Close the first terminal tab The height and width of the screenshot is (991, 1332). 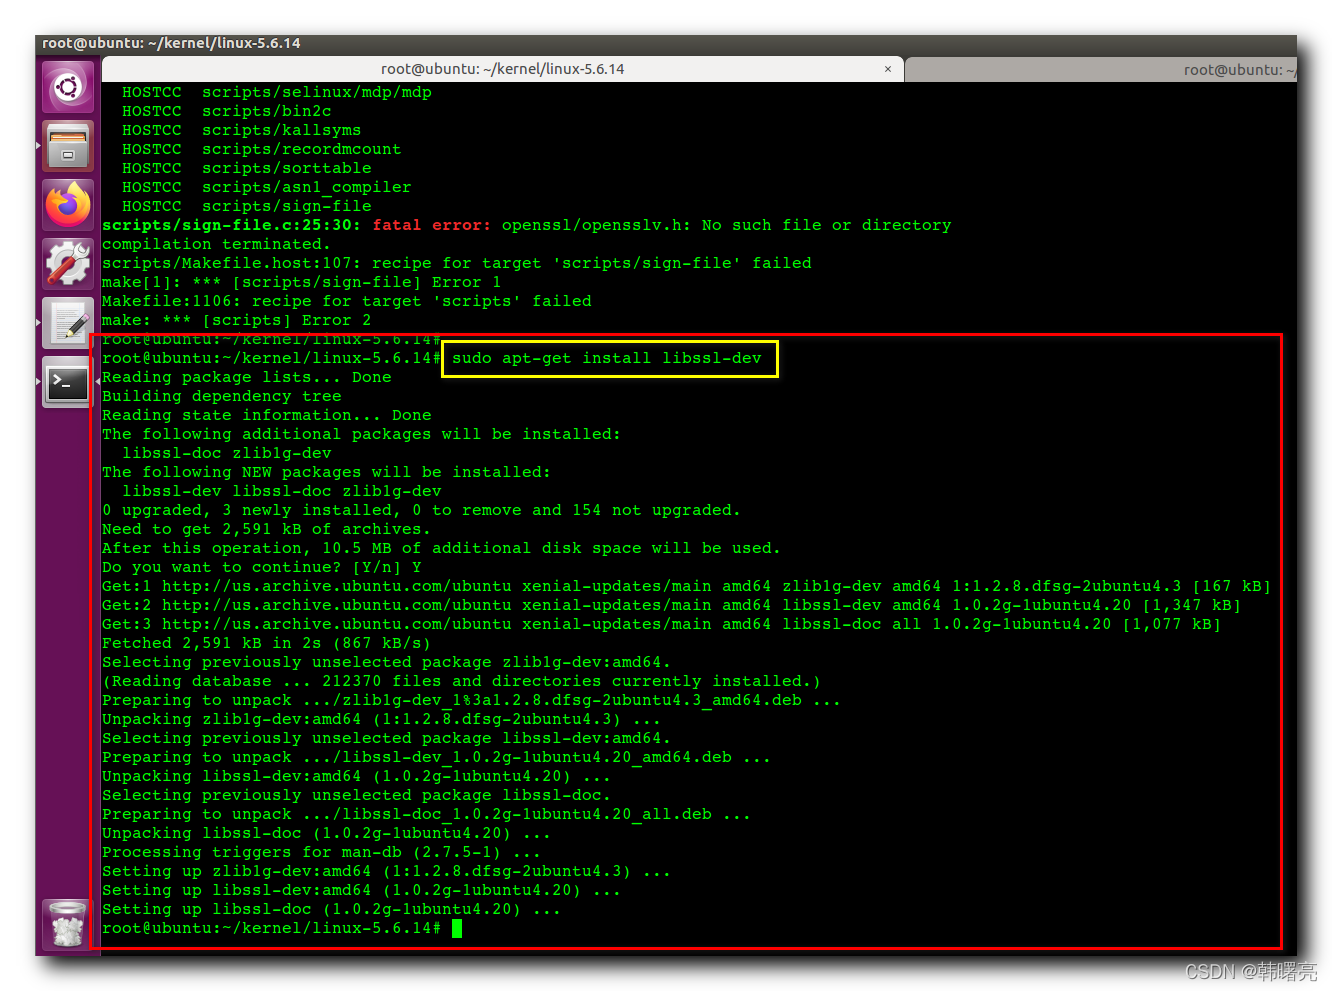pos(888,69)
